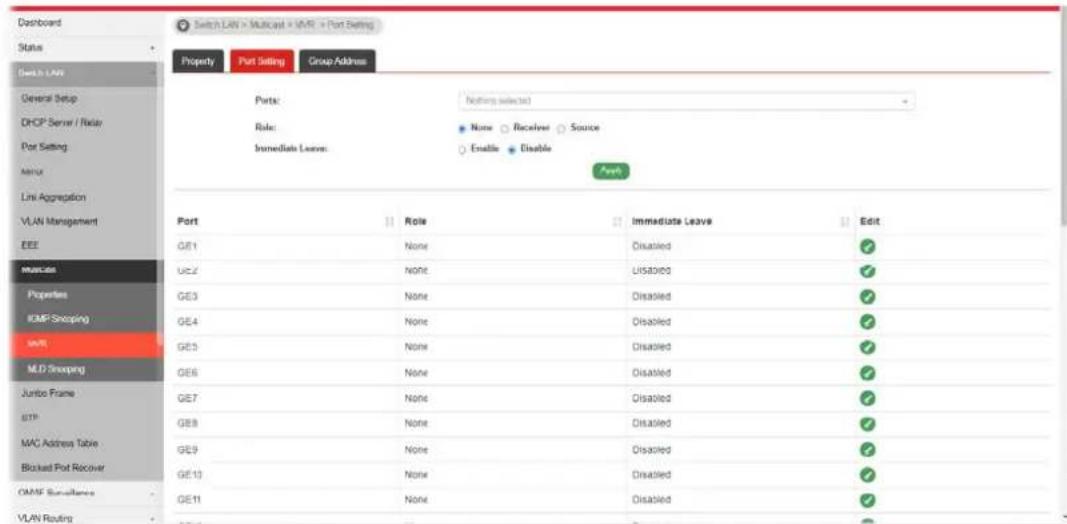The image size is (1067, 524).
Task: Sort by Immediate Leave column sort icon
Action: pyautogui.click(x=844, y=222)
